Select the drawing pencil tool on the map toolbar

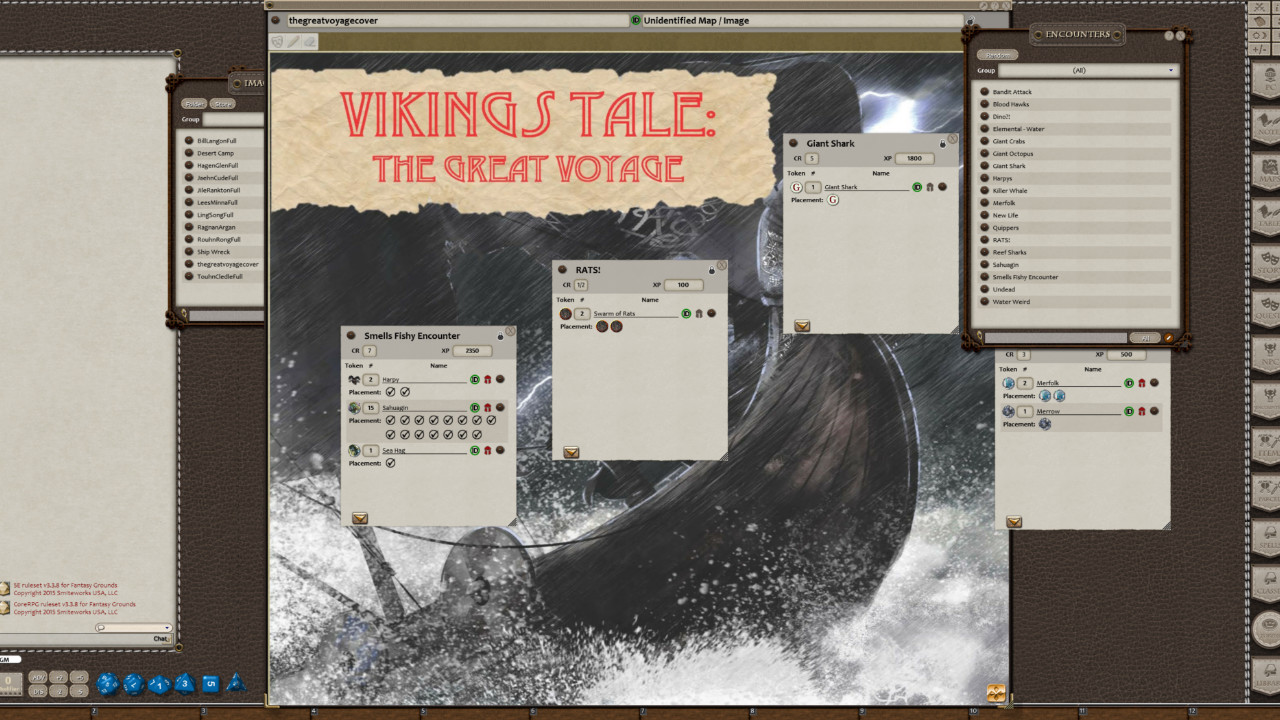coord(293,41)
